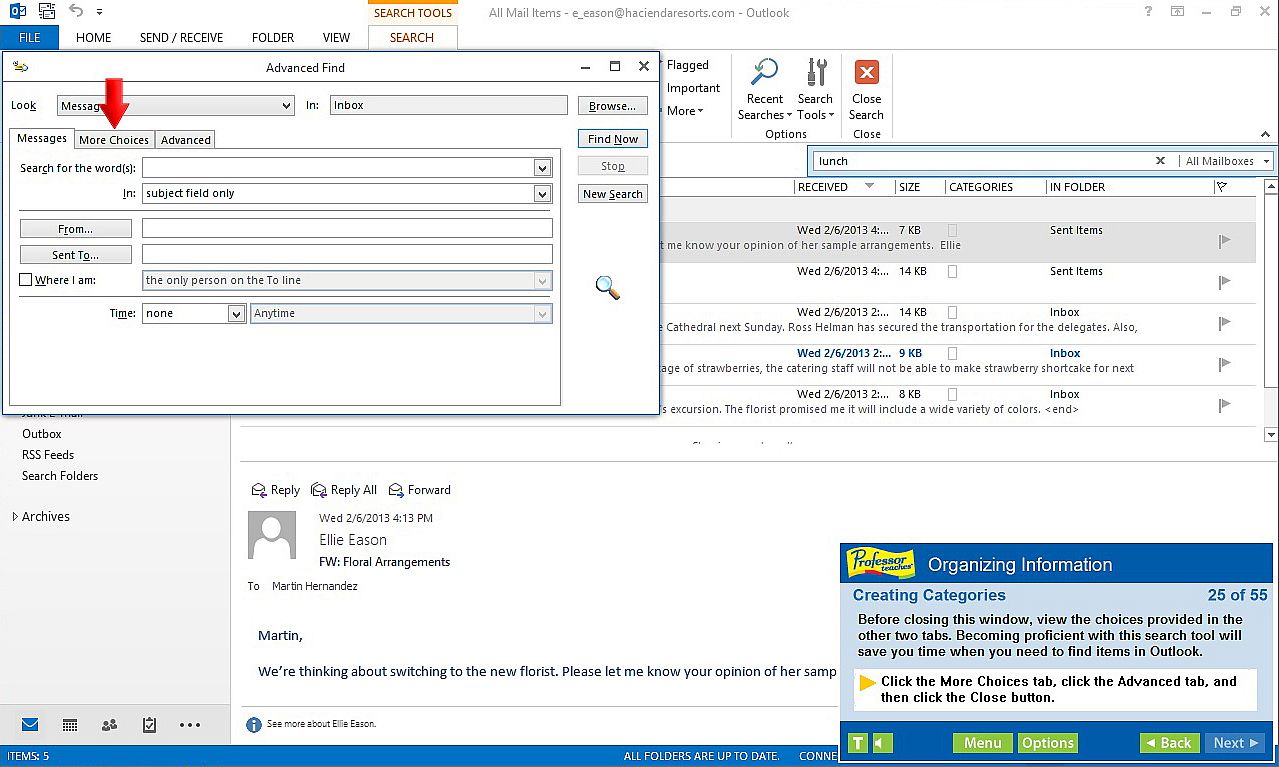
Task: Toggle category box for 8 KB message
Action: pos(952,394)
